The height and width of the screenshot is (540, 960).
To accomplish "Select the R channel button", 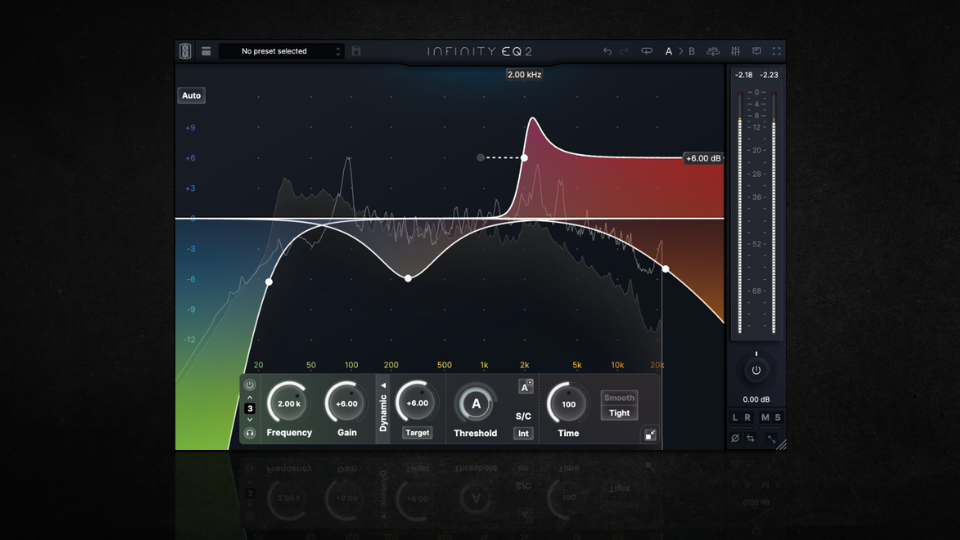I will click(748, 418).
